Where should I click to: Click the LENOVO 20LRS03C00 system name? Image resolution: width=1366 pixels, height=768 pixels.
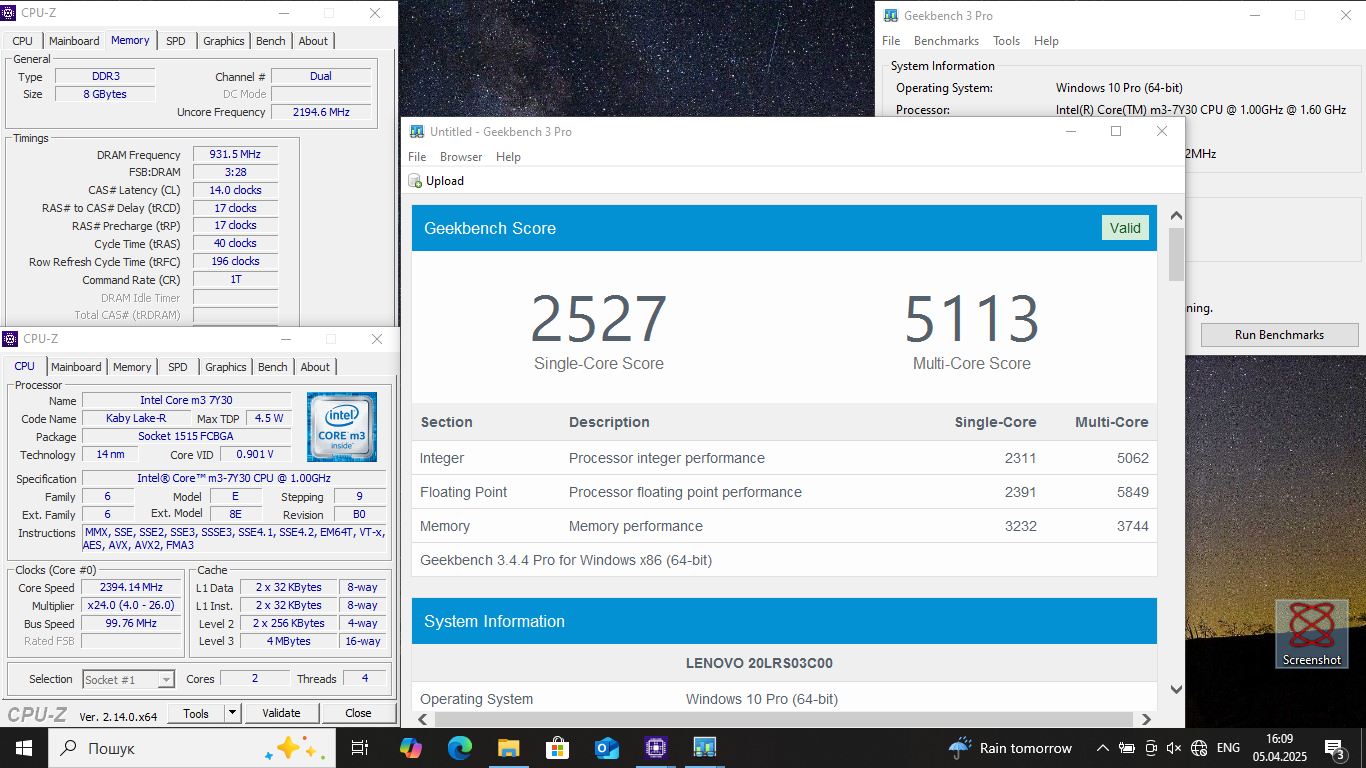click(x=759, y=663)
